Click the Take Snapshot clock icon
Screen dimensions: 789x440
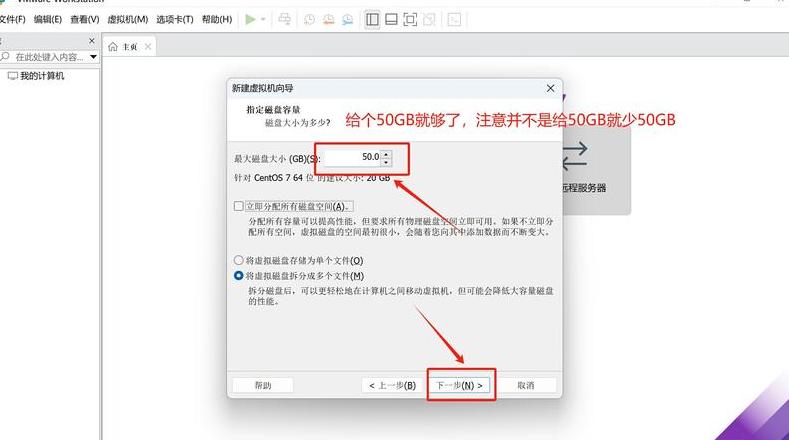(x=309, y=20)
